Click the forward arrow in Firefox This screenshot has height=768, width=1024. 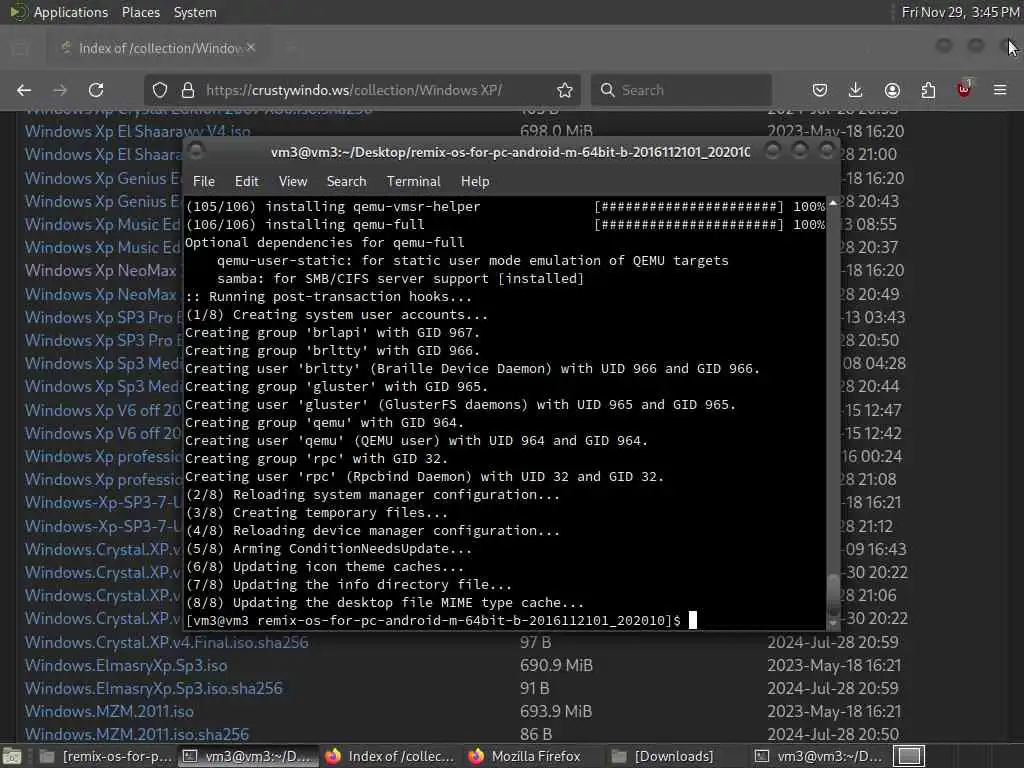pos(60,90)
